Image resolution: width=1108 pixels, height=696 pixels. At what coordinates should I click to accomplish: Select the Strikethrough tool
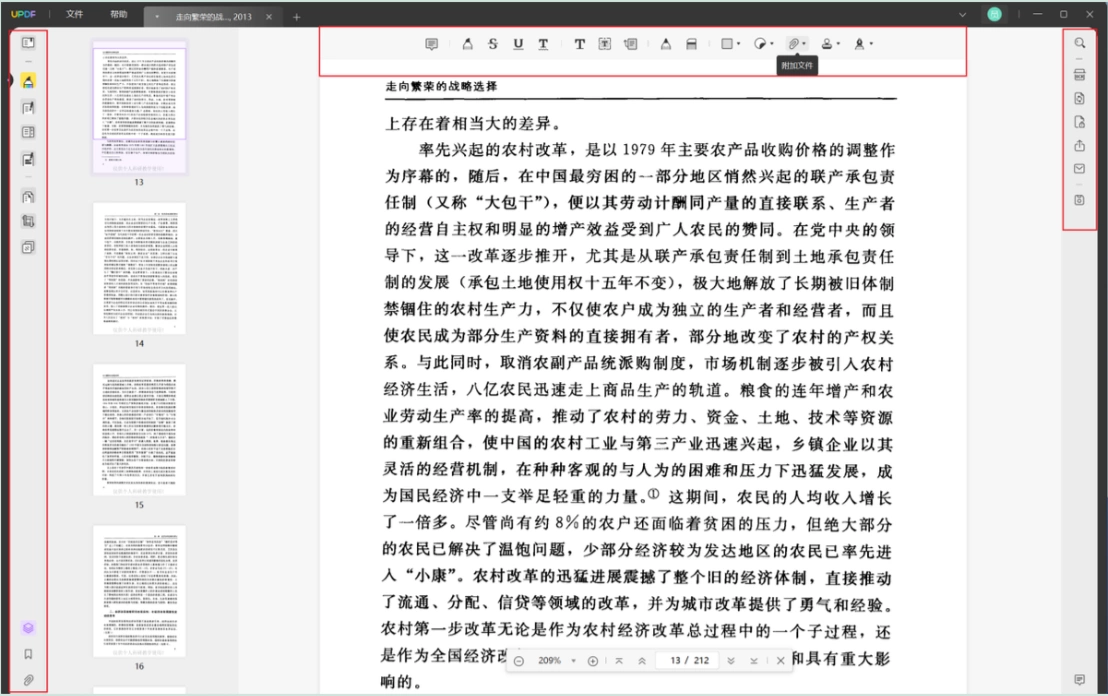click(x=493, y=44)
